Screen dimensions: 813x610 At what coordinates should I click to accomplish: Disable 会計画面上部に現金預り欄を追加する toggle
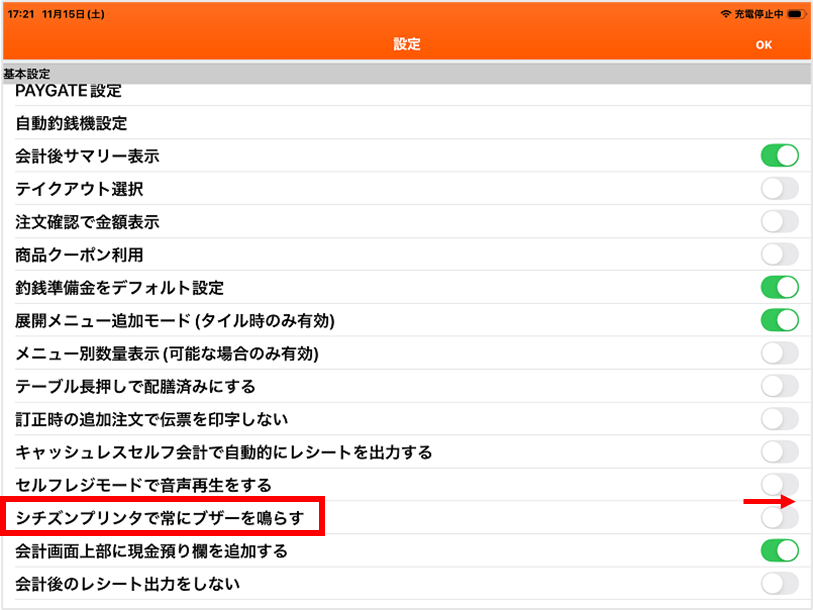pyautogui.click(x=779, y=550)
